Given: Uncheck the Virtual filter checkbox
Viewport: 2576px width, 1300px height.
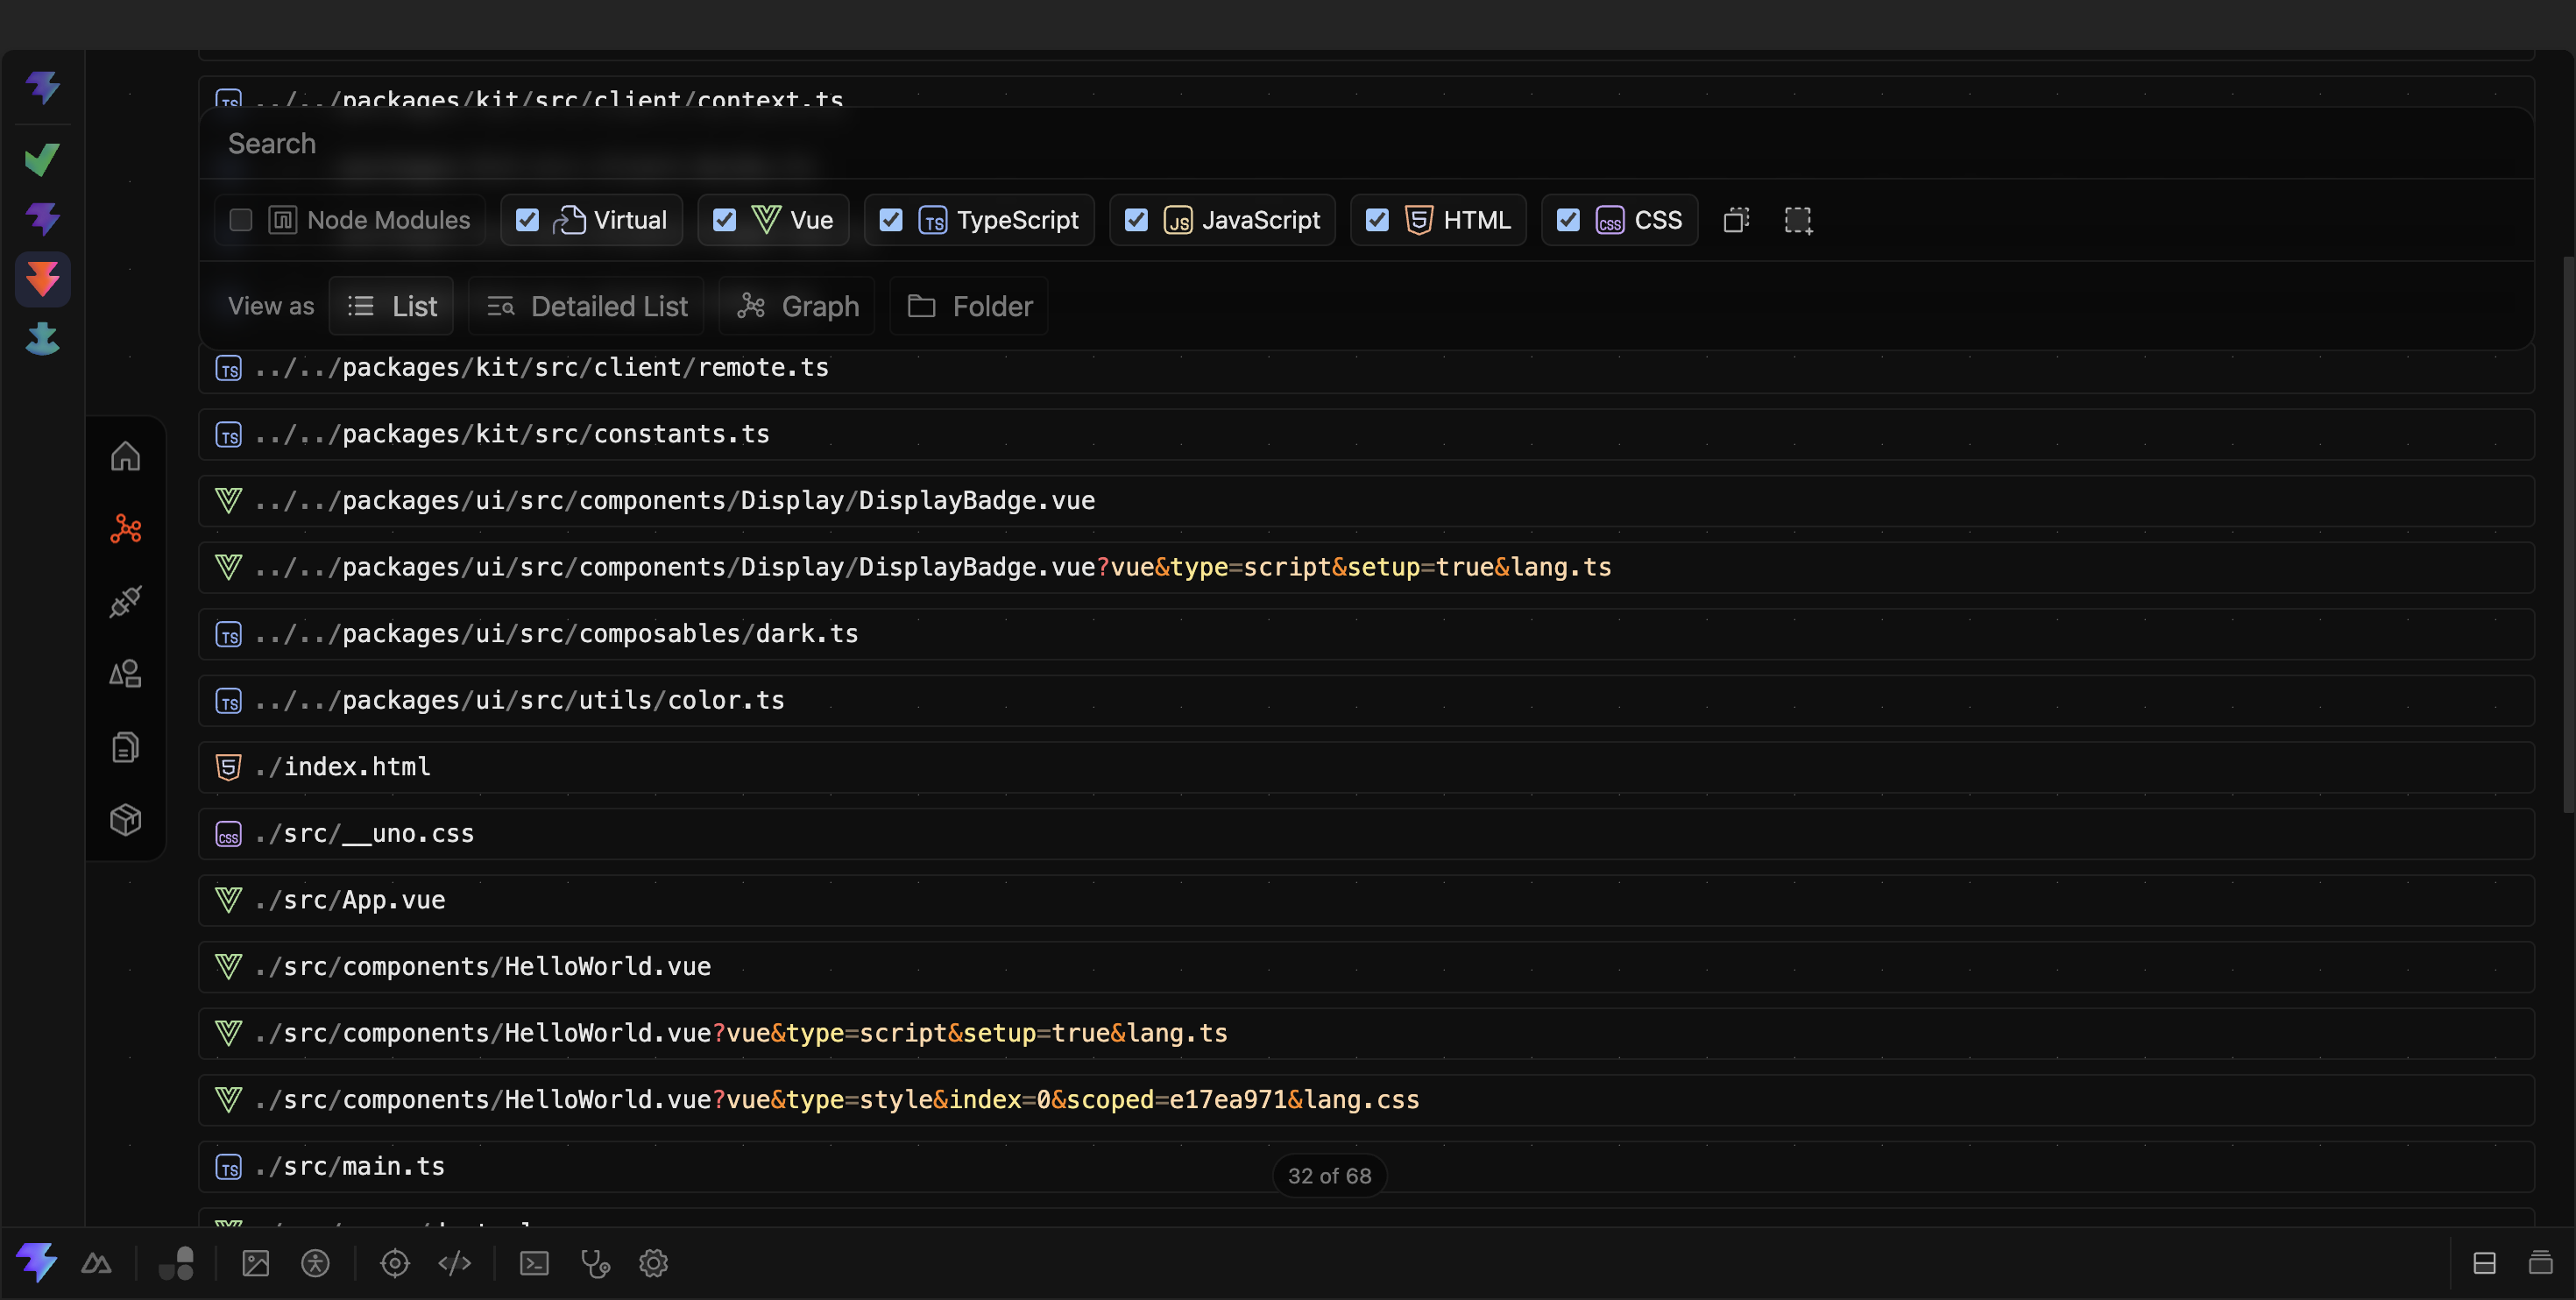Looking at the screenshot, I should point(527,220).
